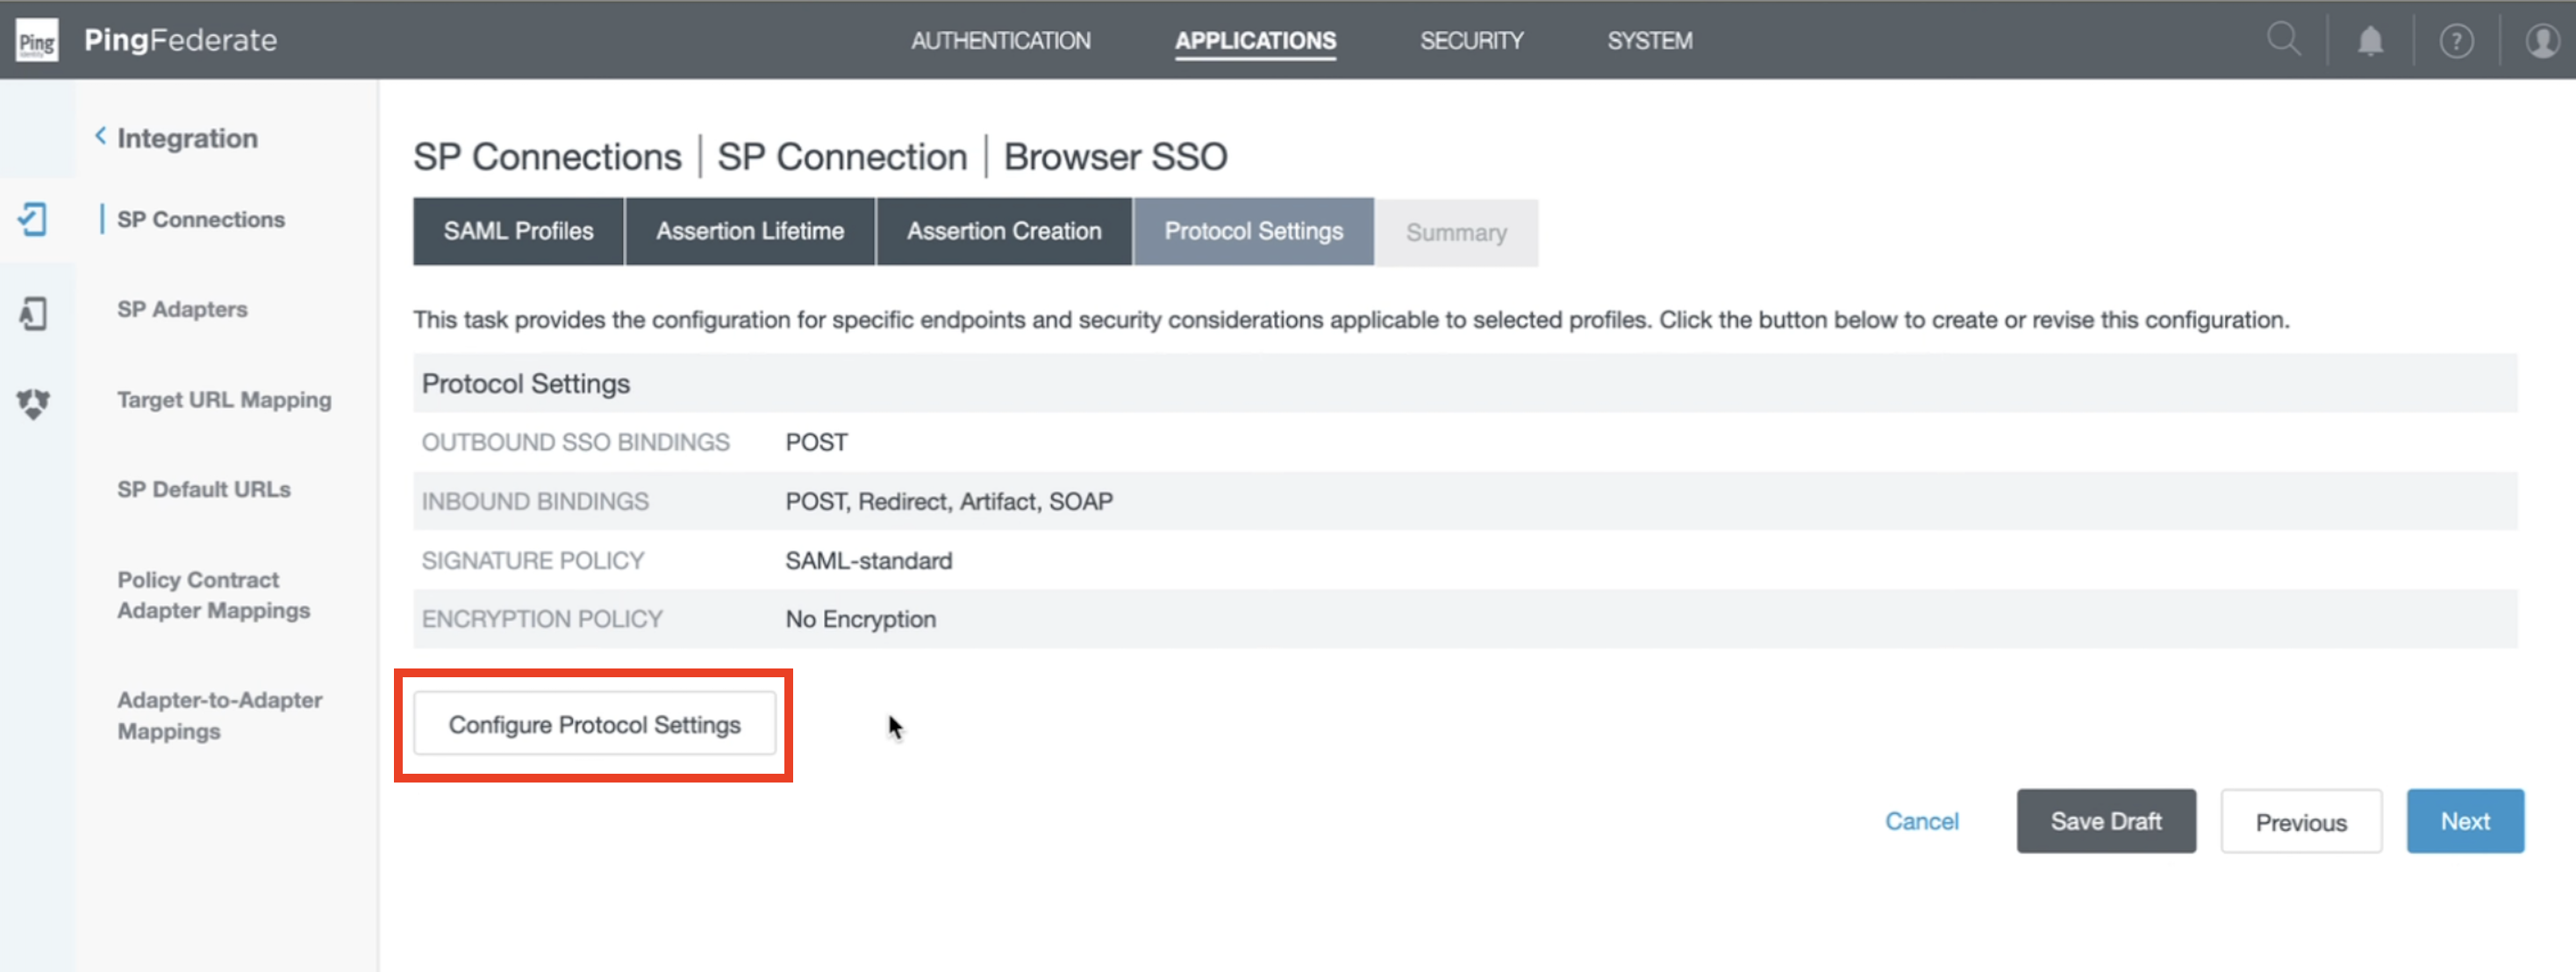Select the Protocol Settings tab
The height and width of the screenshot is (972, 2576).
[x=1253, y=231]
